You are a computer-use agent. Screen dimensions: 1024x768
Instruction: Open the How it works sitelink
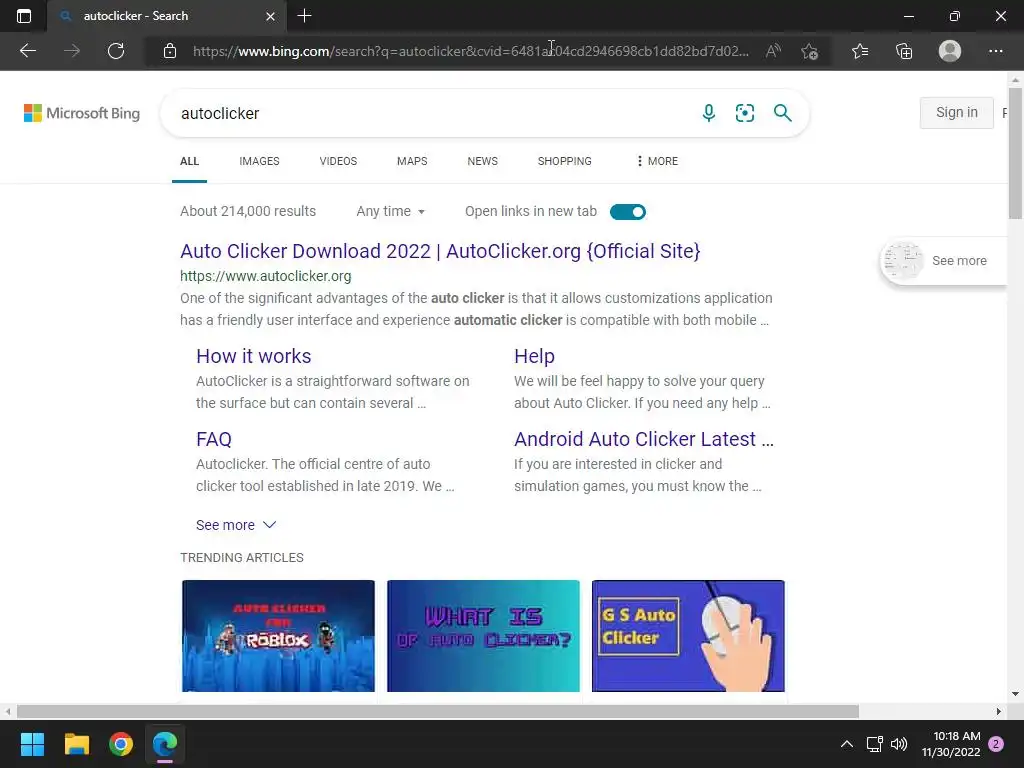point(253,356)
